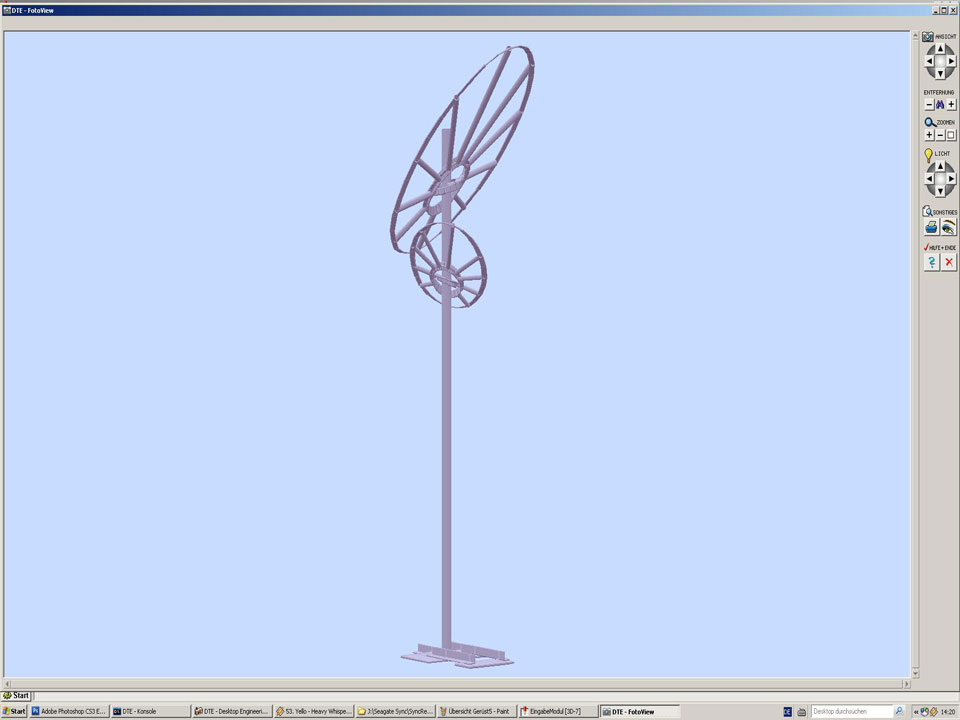The width and height of the screenshot is (960, 720).
Task: Move the light right with Licht arrow
Action: [952, 180]
